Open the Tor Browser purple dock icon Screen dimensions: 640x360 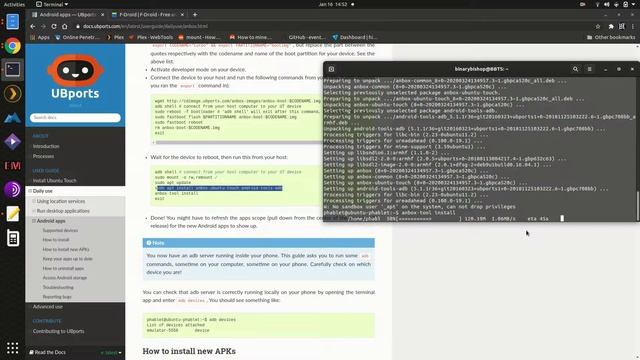pyautogui.click(x=13, y=190)
